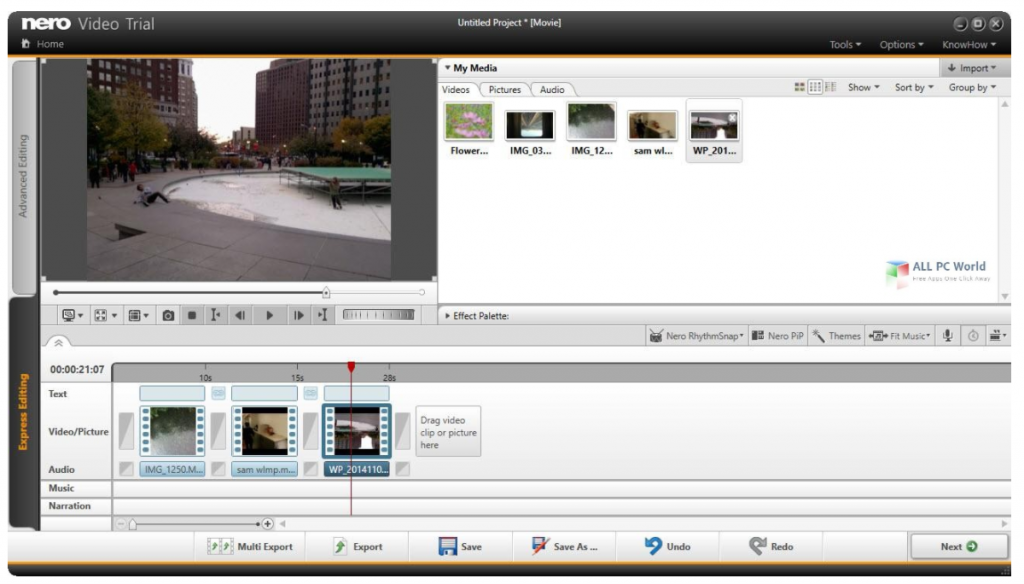Open the Fit Music options
1024x584 pixels.
coord(899,336)
